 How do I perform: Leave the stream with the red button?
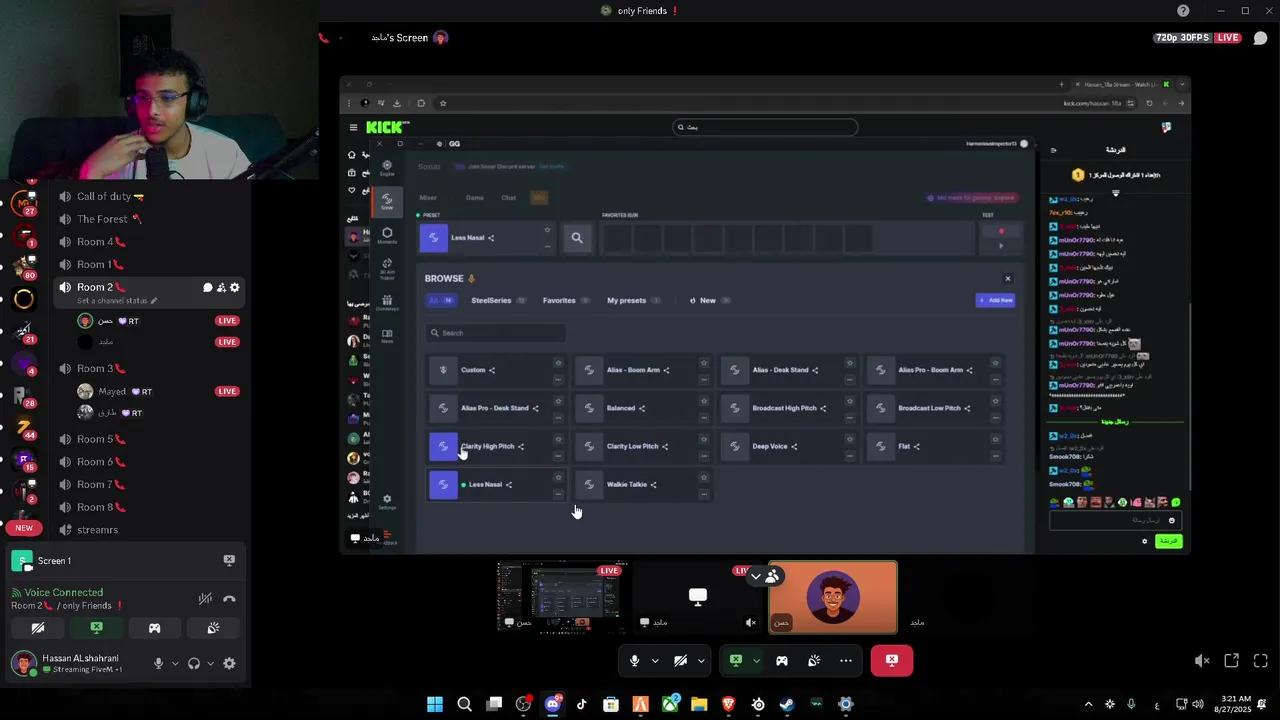click(x=891, y=661)
